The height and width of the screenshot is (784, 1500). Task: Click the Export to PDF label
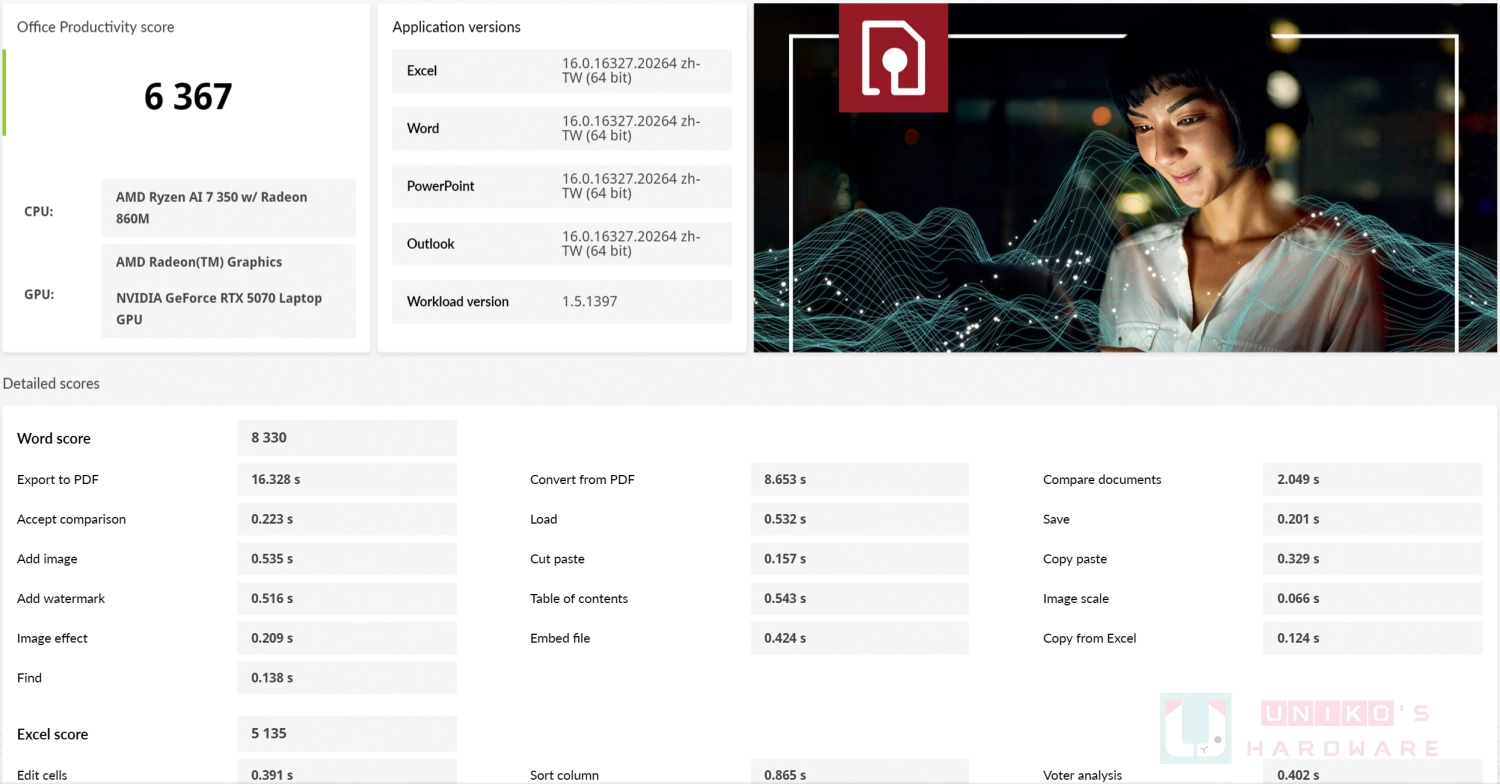click(x=58, y=480)
